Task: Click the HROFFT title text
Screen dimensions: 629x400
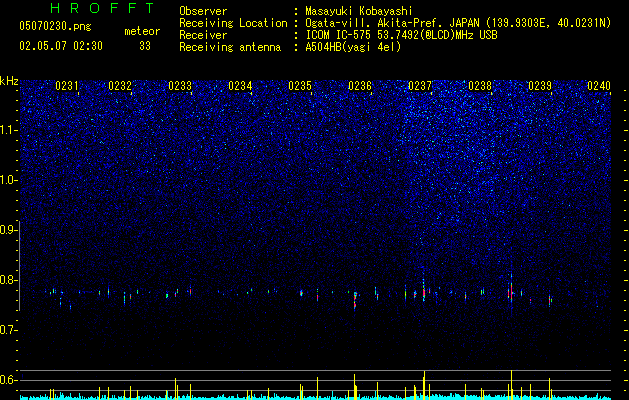Action: pos(103,8)
